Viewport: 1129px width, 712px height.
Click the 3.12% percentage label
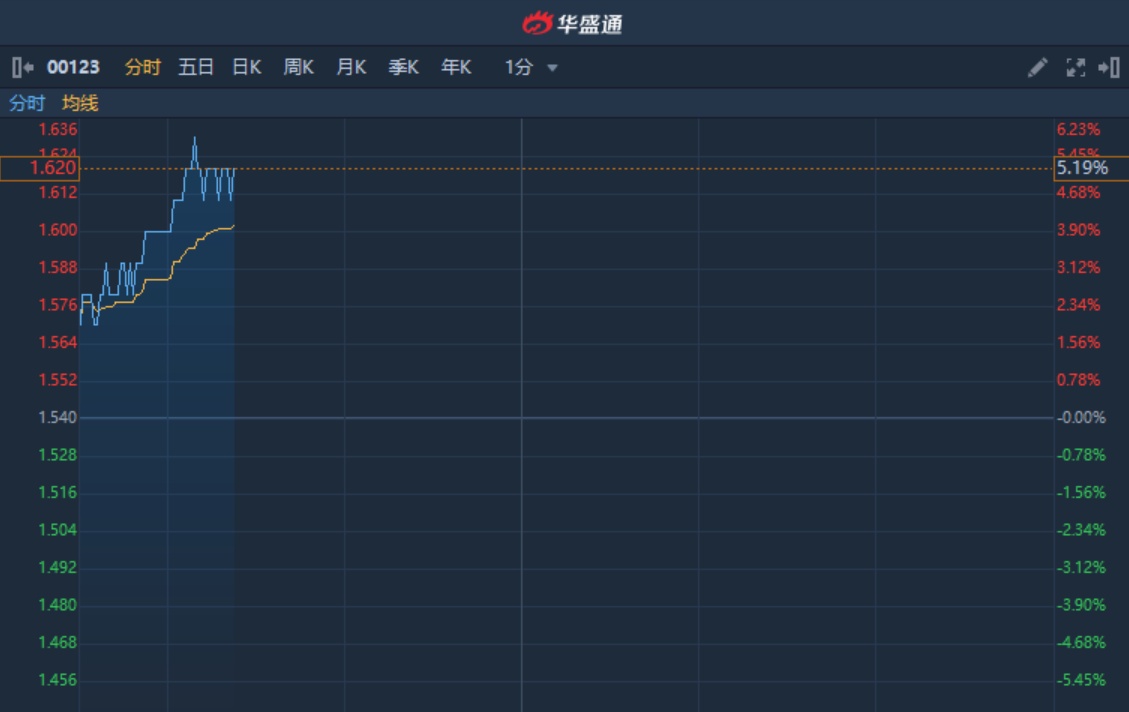[x=1079, y=268]
